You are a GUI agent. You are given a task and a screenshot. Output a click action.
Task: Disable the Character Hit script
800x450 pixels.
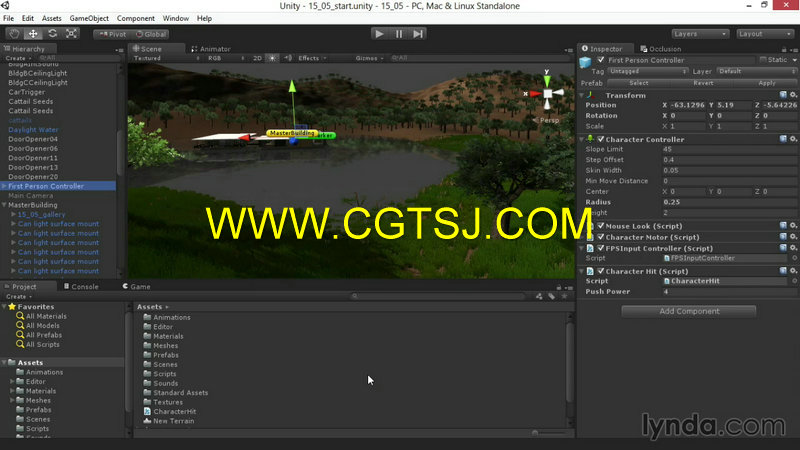tap(601, 271)
